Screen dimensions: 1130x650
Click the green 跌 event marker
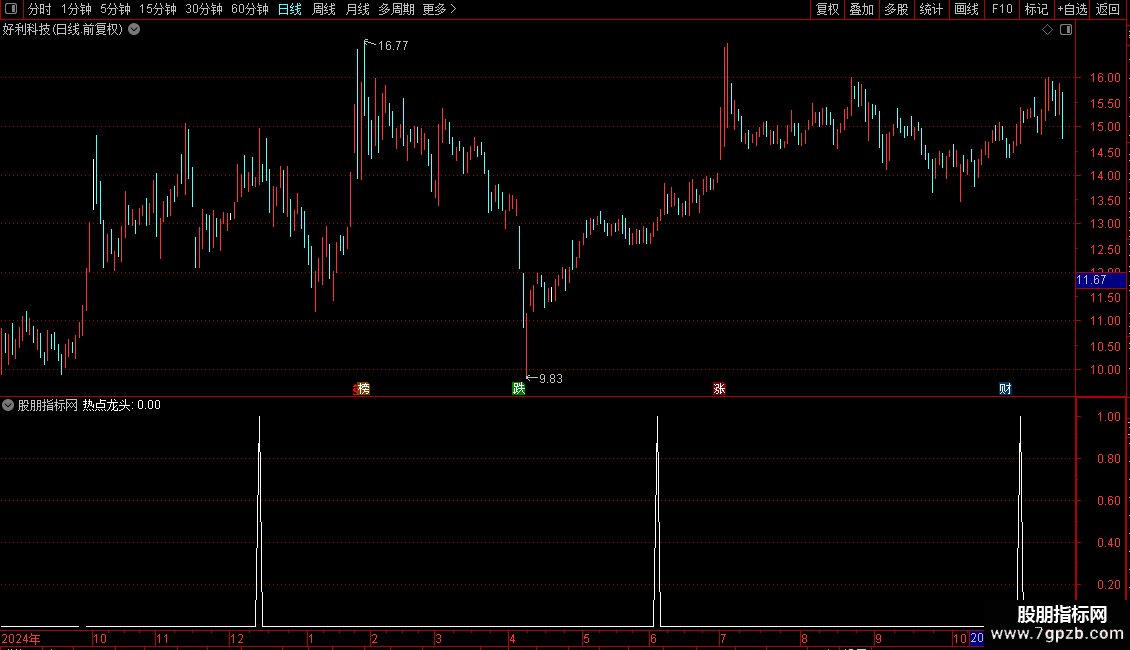coord(518,388)
